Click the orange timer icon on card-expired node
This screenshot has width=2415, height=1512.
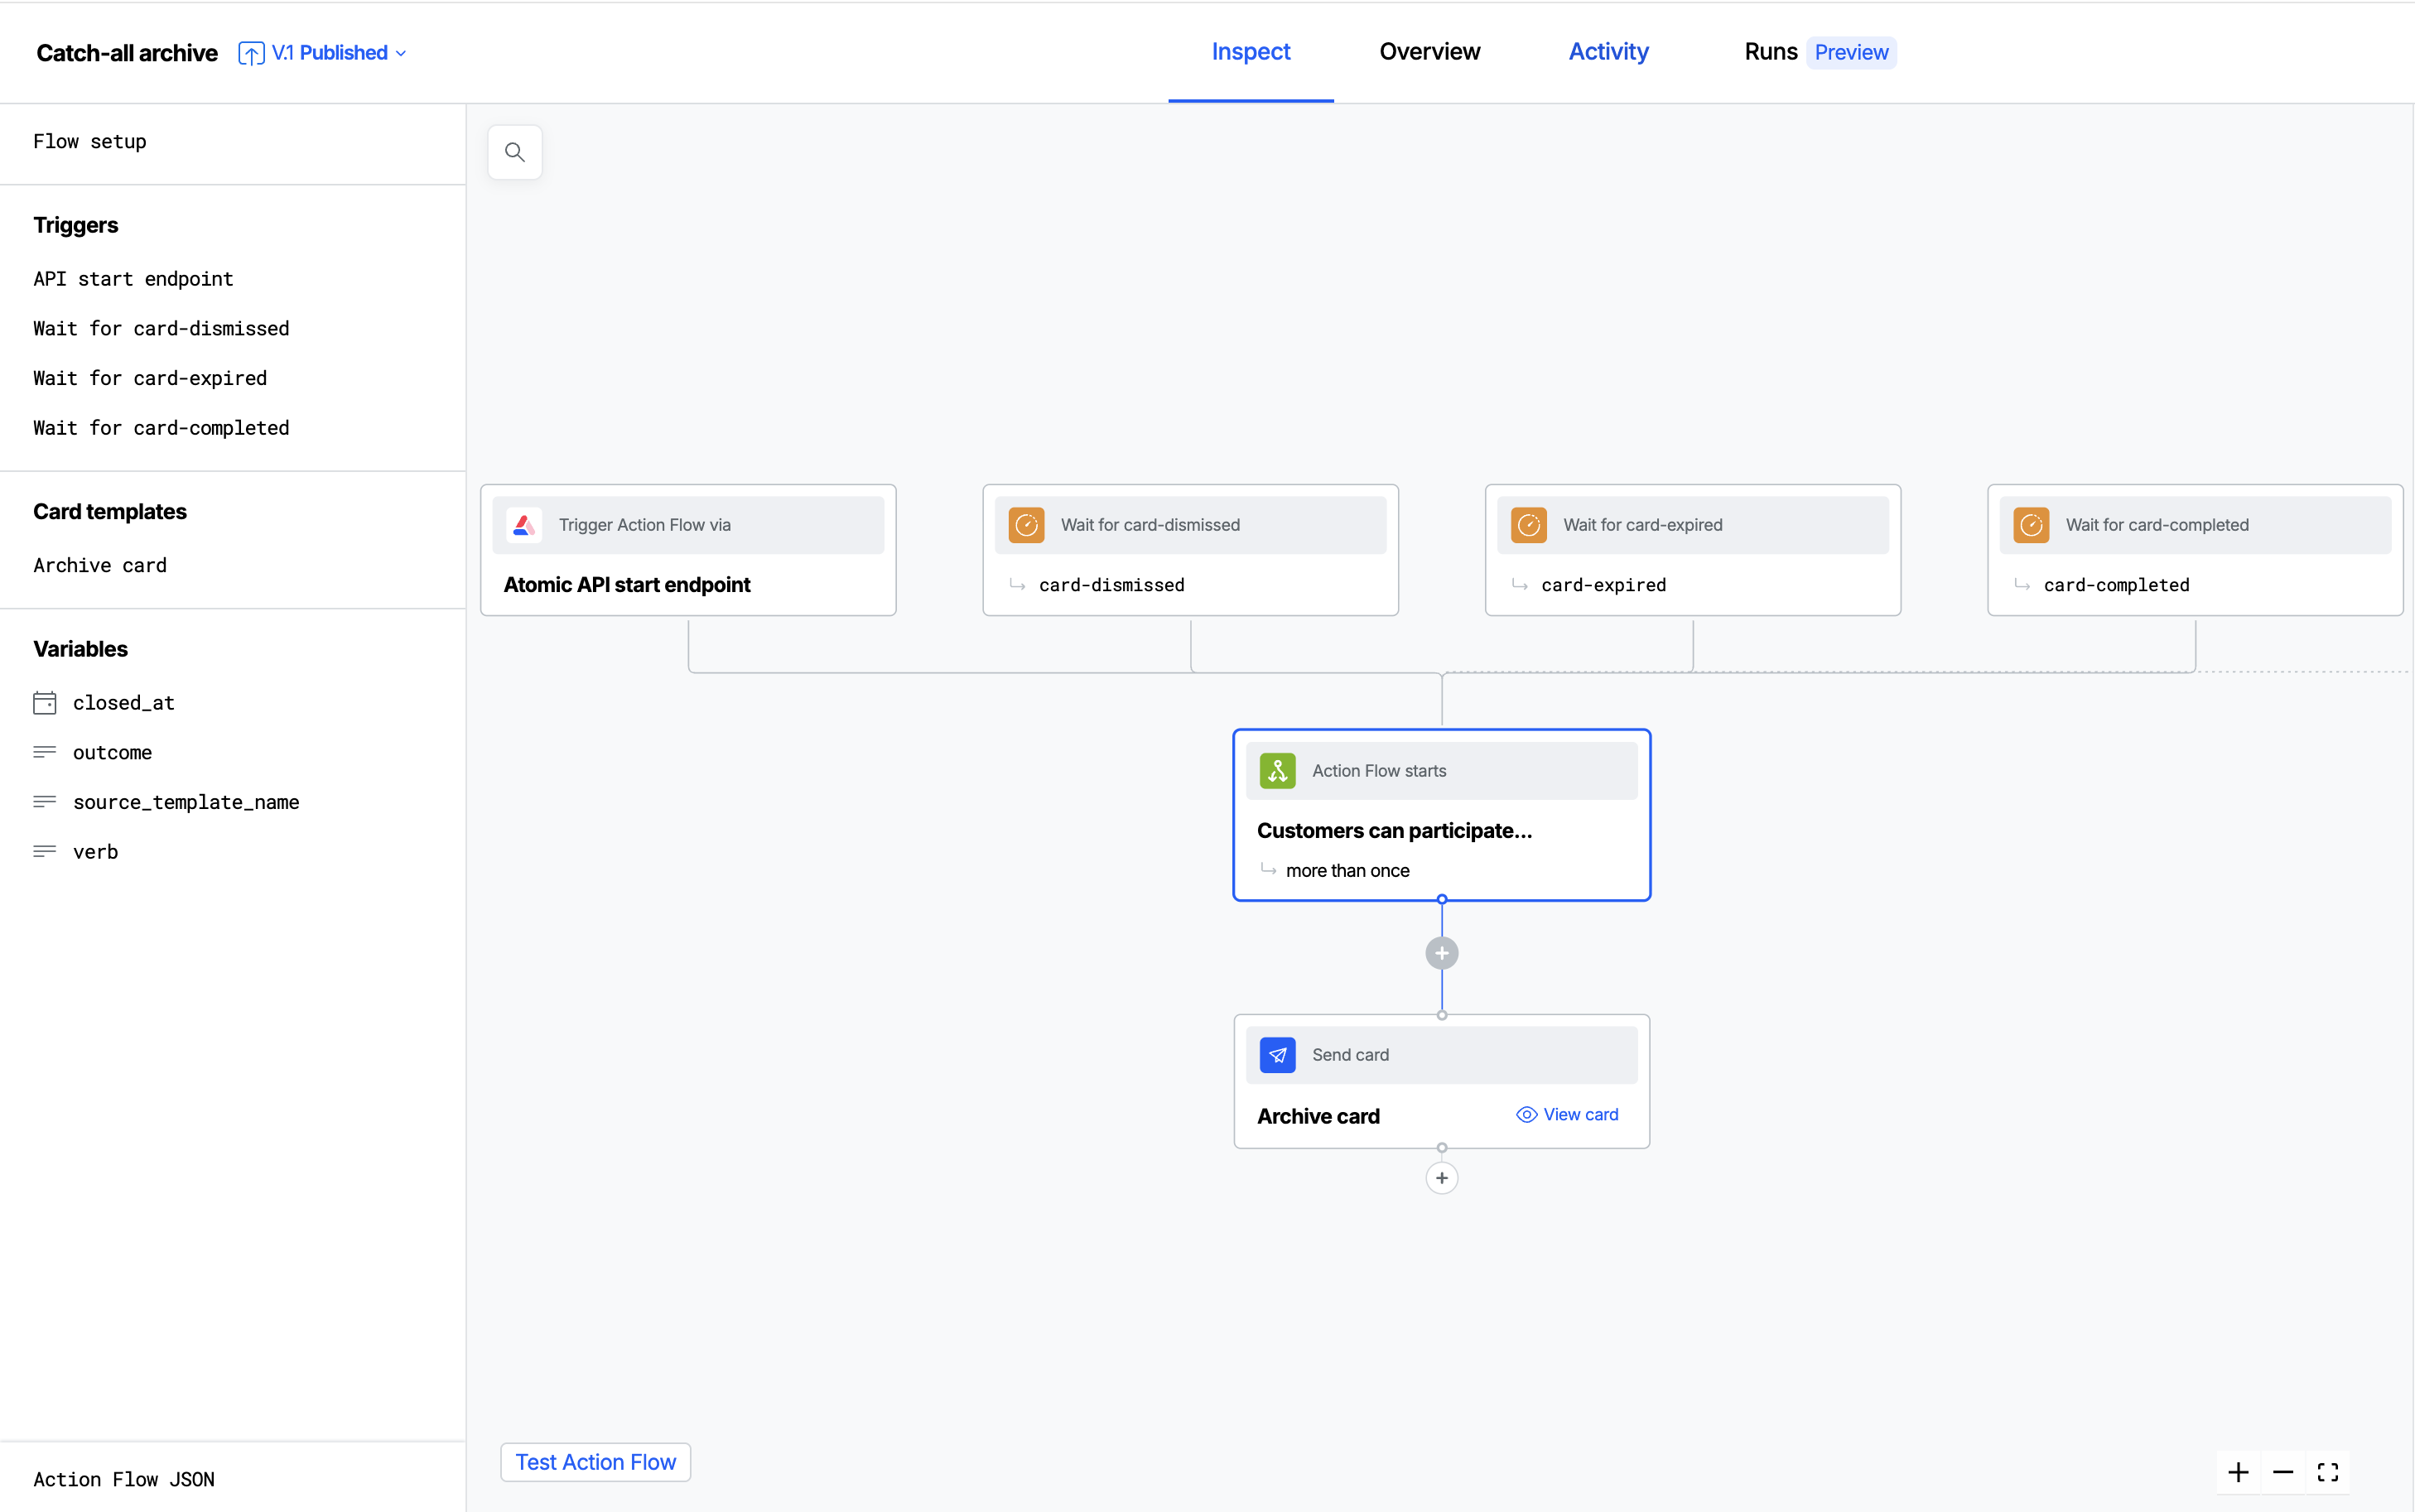pos(1529,525)
